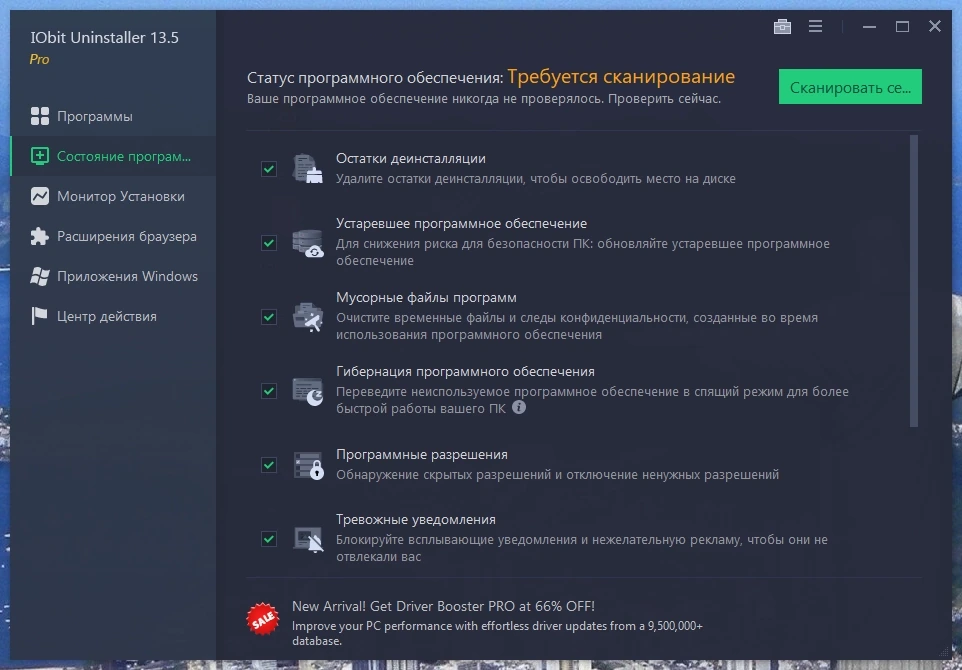Viewport: 962px width, 670px height.
Task: Click the Pro edition label
Action: coord(39,60)
